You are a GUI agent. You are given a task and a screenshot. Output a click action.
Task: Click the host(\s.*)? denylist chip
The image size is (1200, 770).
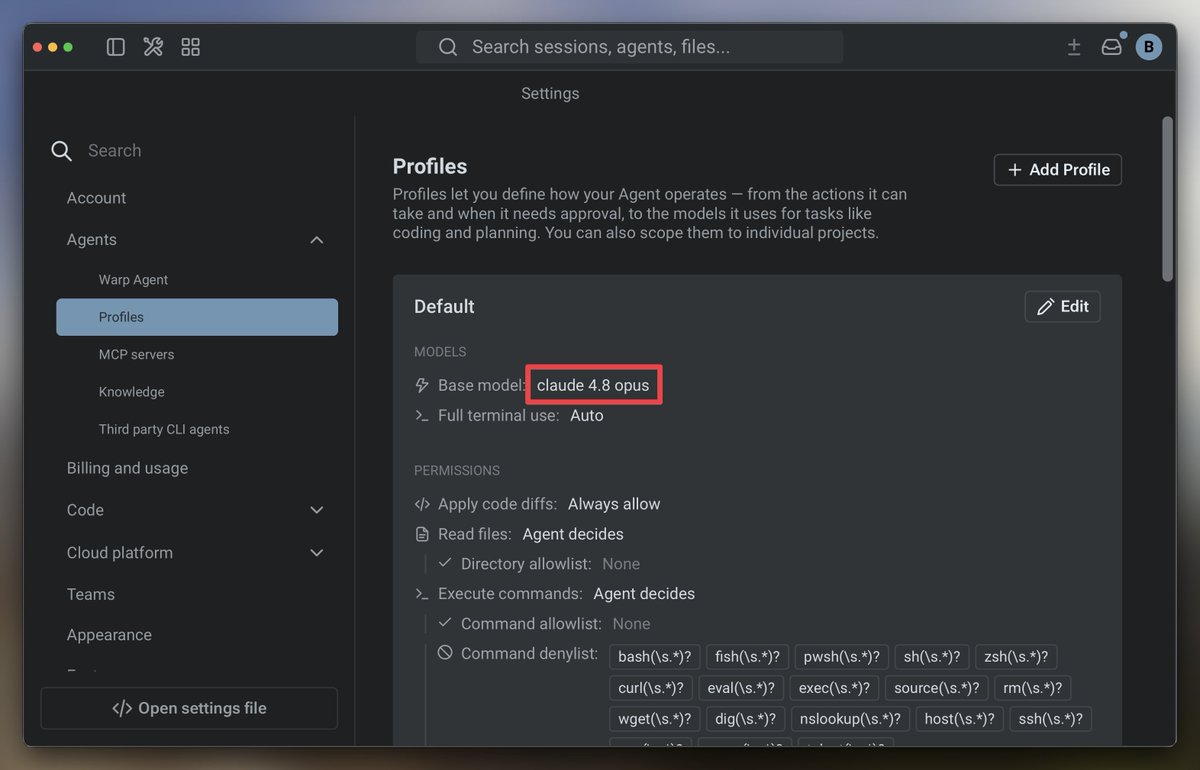point(960,719)
